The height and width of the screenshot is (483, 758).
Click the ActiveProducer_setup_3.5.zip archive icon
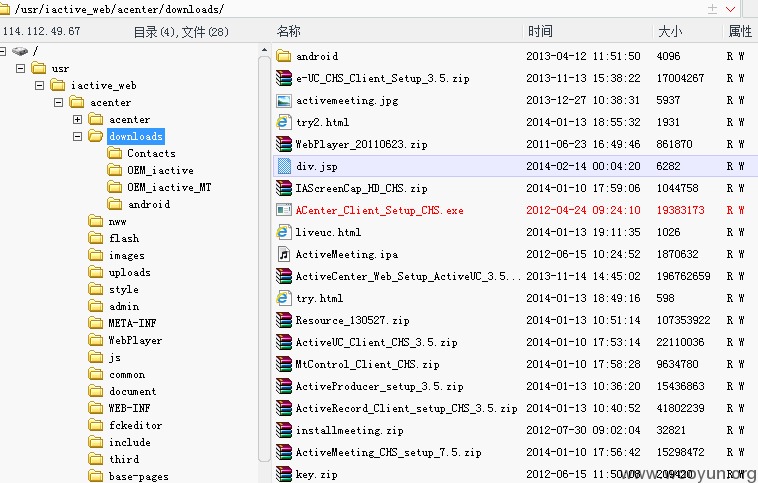(284, 386)
